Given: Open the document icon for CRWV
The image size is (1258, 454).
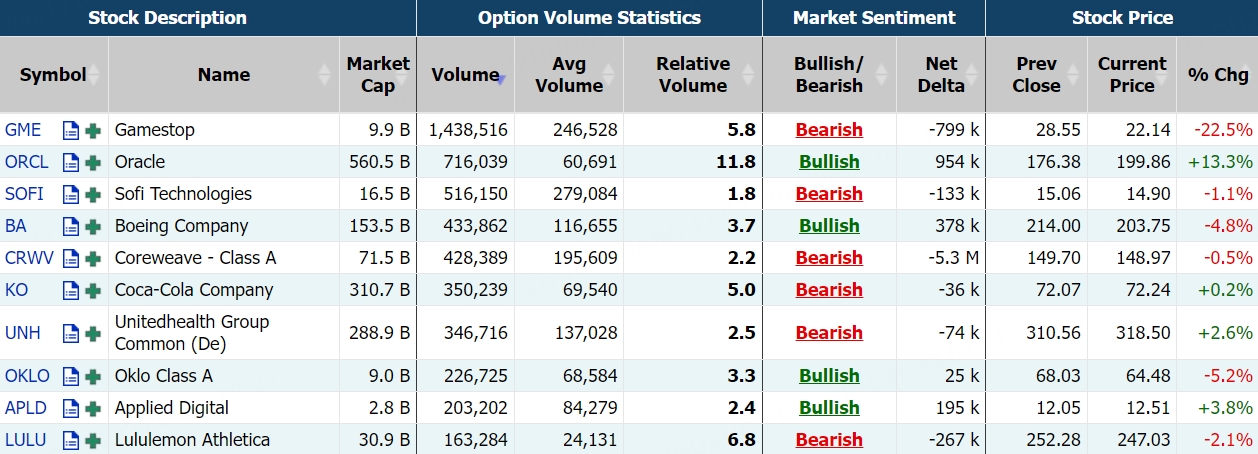Looking at the screenshot, I should pyautogui.click(x=71, y=258).
